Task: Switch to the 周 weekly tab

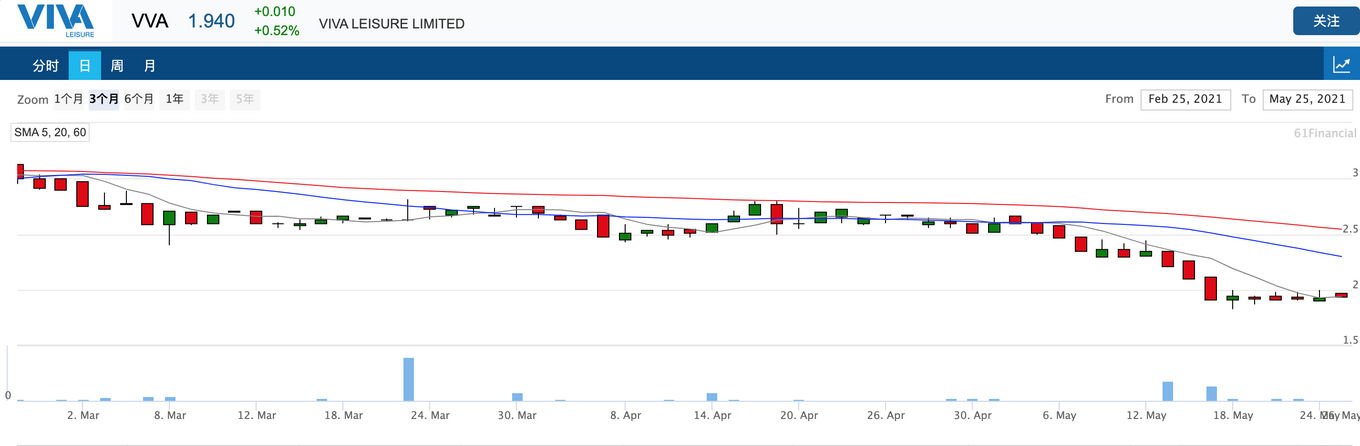Action: coord(117,66)
